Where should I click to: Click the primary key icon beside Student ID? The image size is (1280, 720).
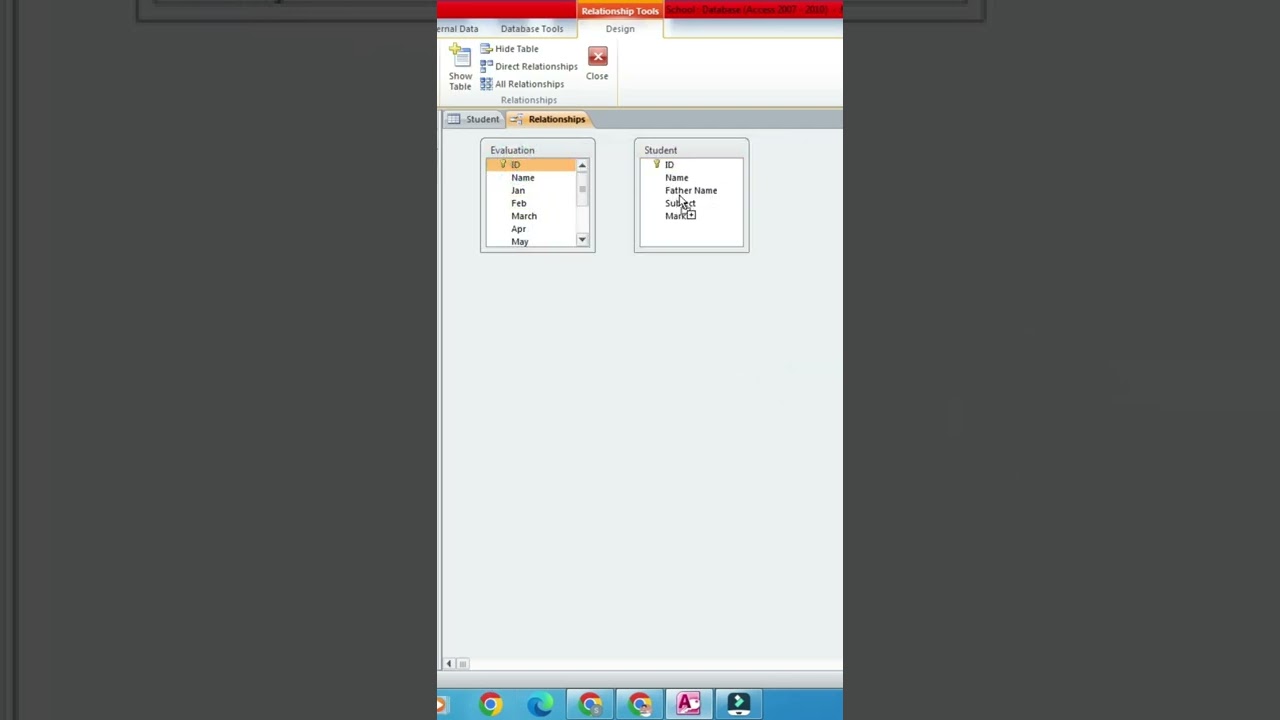(x=657, y=164)
